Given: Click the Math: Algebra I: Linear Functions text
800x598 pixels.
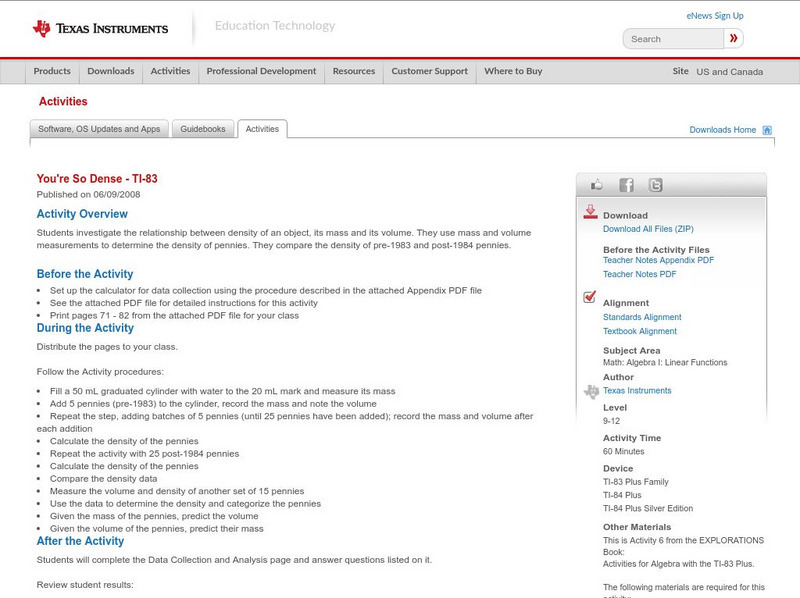Looking at the screenshot, I should pyautogui.click(x=665, y=363).
